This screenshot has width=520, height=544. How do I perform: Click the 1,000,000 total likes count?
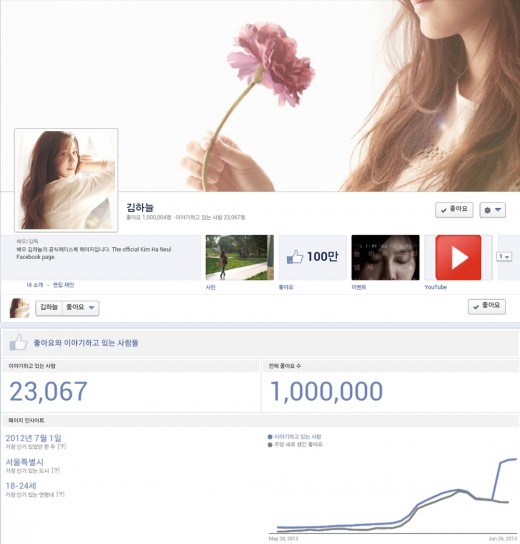(326, 391)
